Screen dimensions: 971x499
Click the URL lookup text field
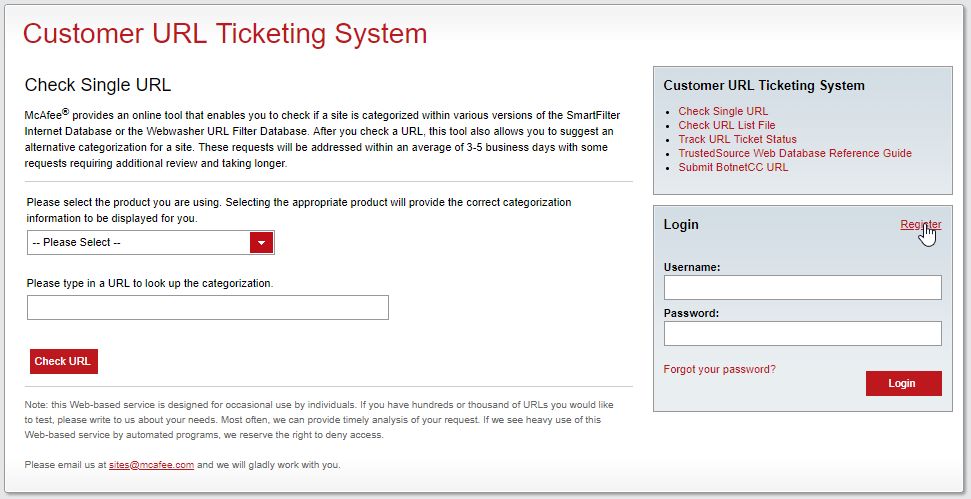(208, 308)
